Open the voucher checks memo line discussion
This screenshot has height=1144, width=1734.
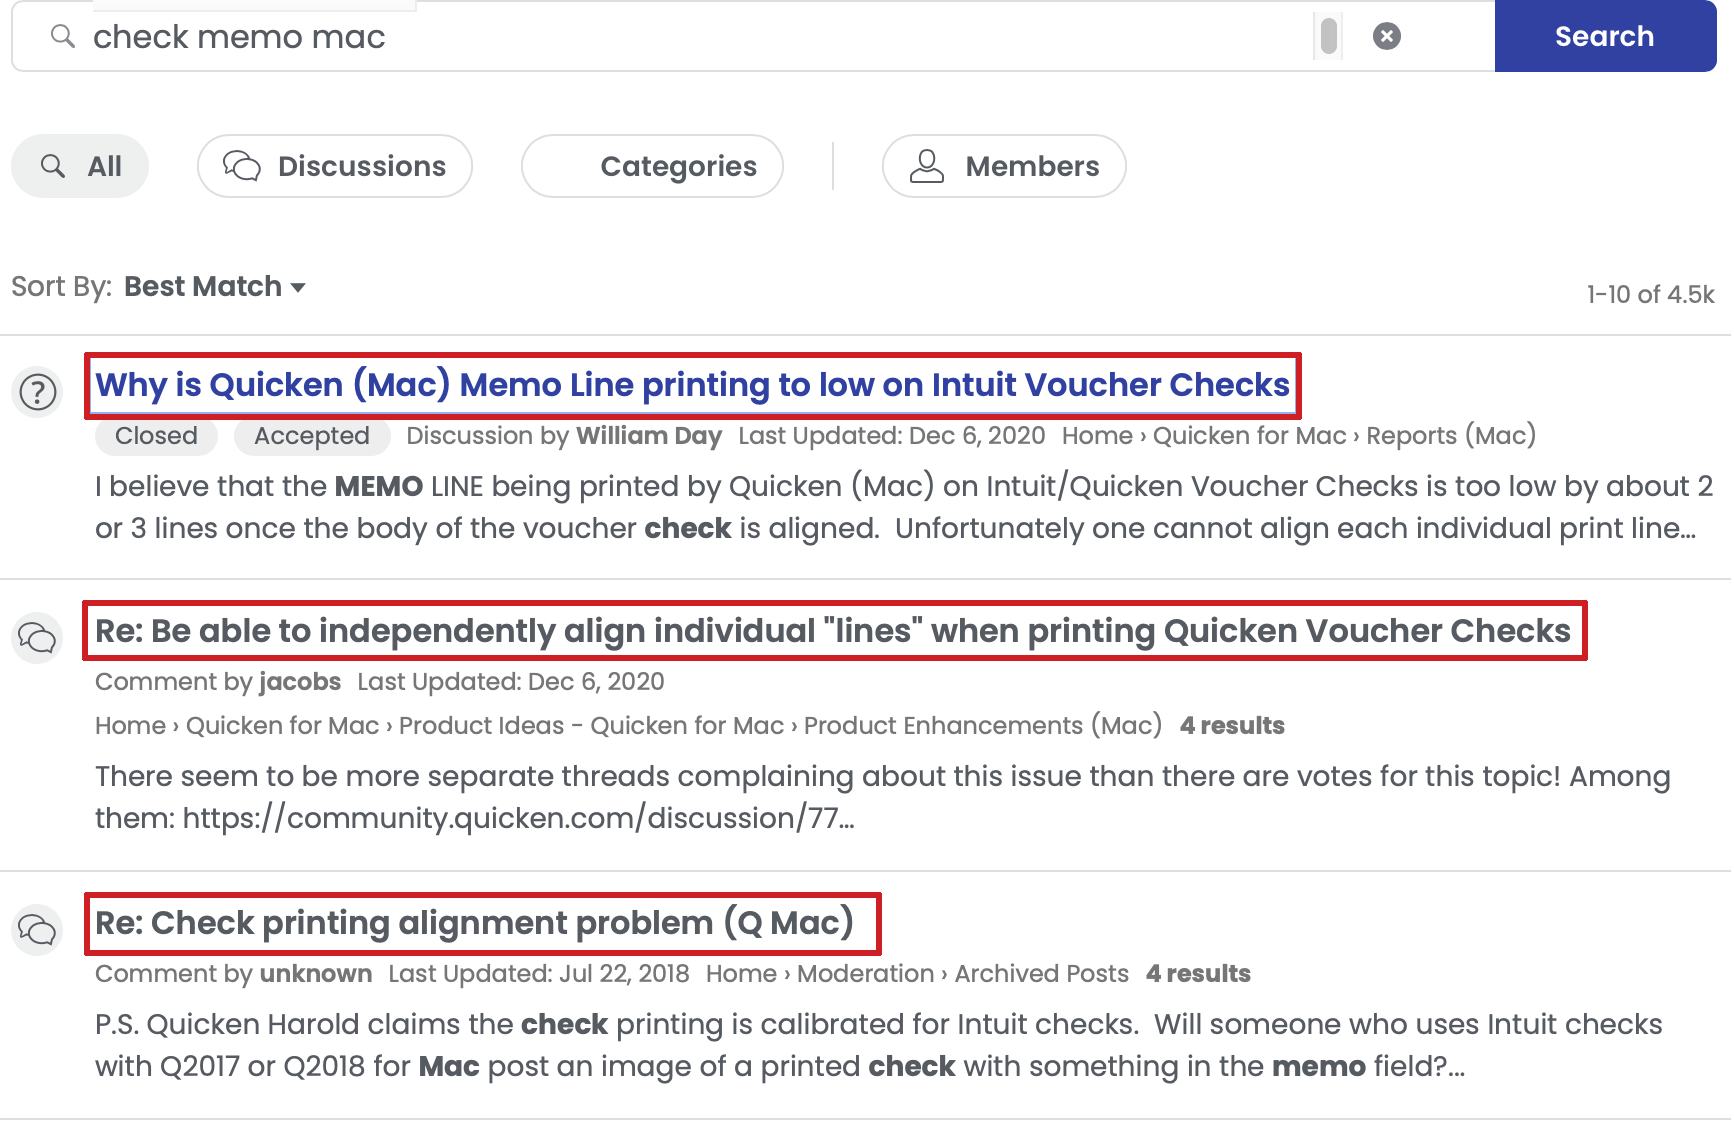(x=692, y=385)
